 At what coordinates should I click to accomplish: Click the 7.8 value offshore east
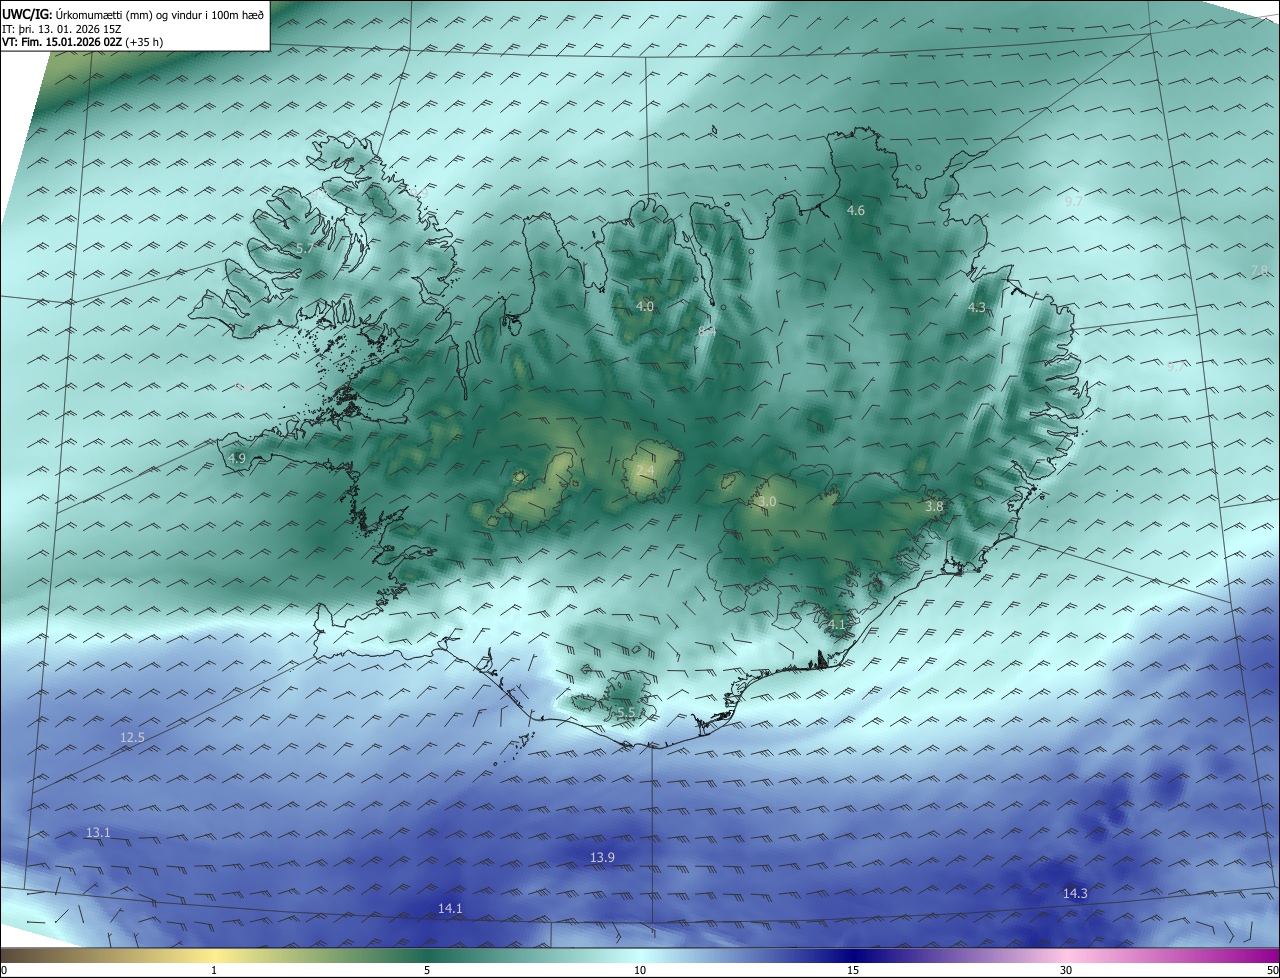(1260, 270)
